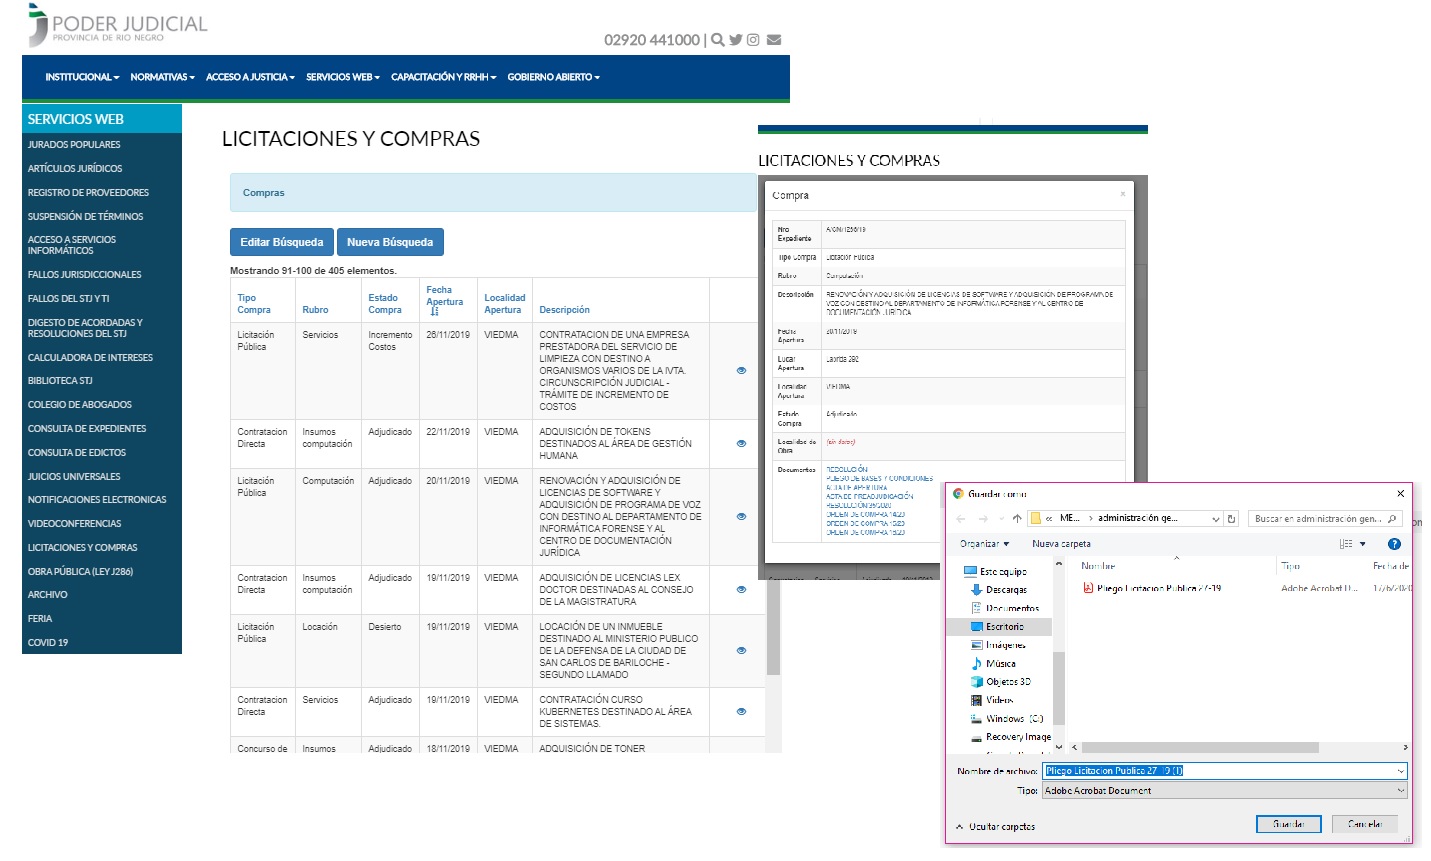Open COVID 19 in the sidebar
1431x861 pixels.
coord(48,643)
